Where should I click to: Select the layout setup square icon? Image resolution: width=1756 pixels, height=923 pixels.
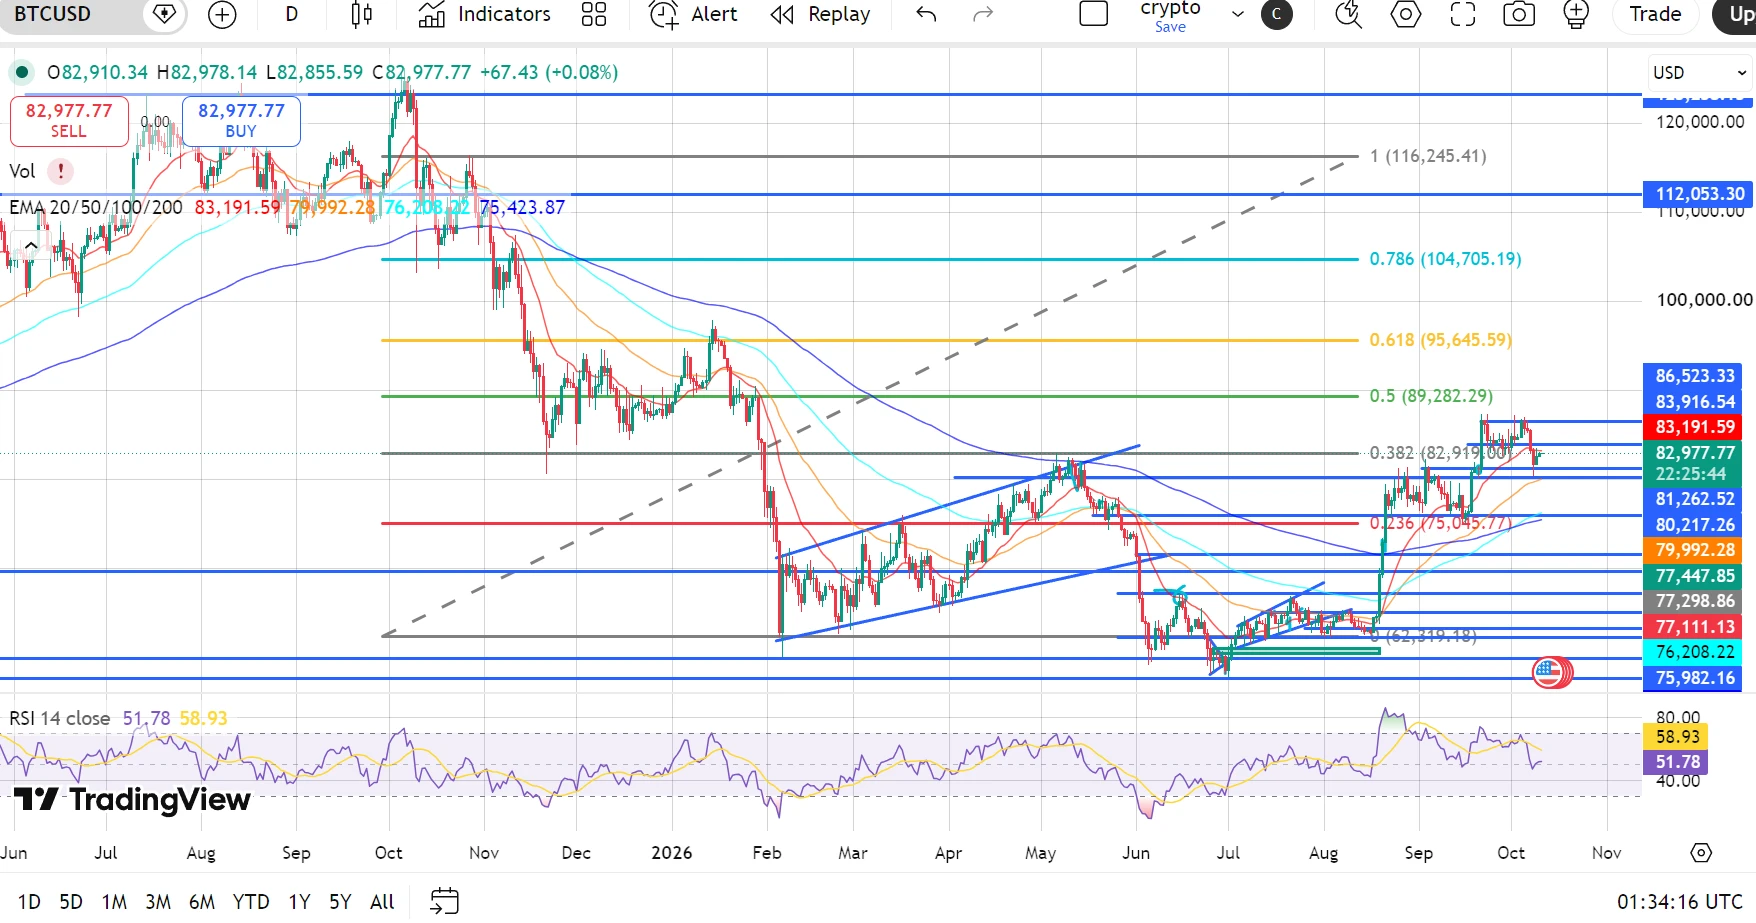[1094, 14]
